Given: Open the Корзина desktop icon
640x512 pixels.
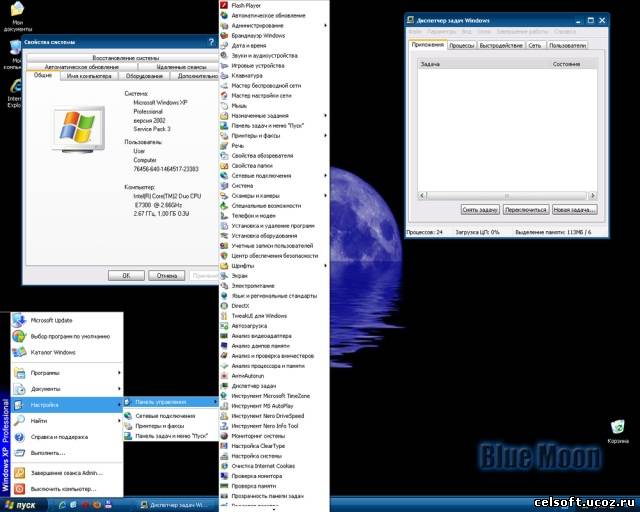Looking at the screenshot, I should click(x=618, y=427).
